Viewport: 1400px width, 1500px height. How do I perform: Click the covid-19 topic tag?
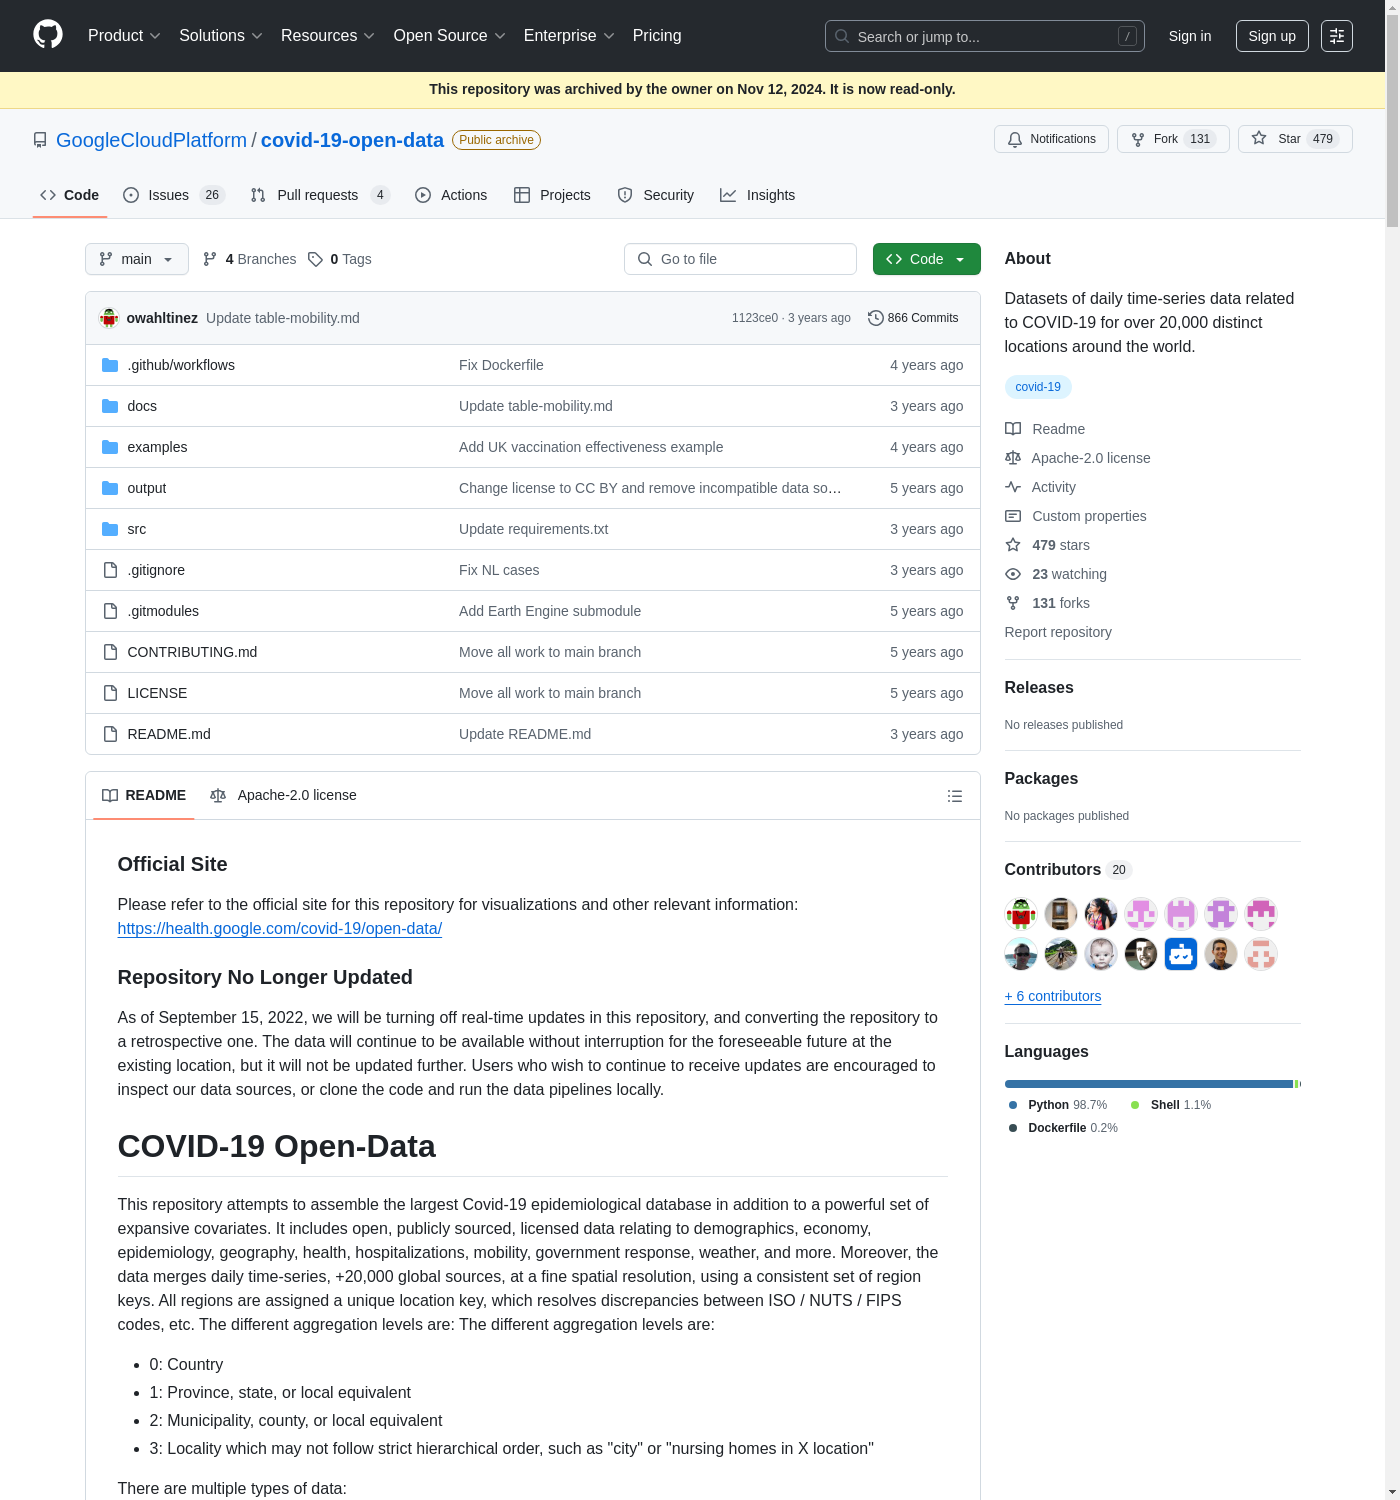click(1038, 387)
